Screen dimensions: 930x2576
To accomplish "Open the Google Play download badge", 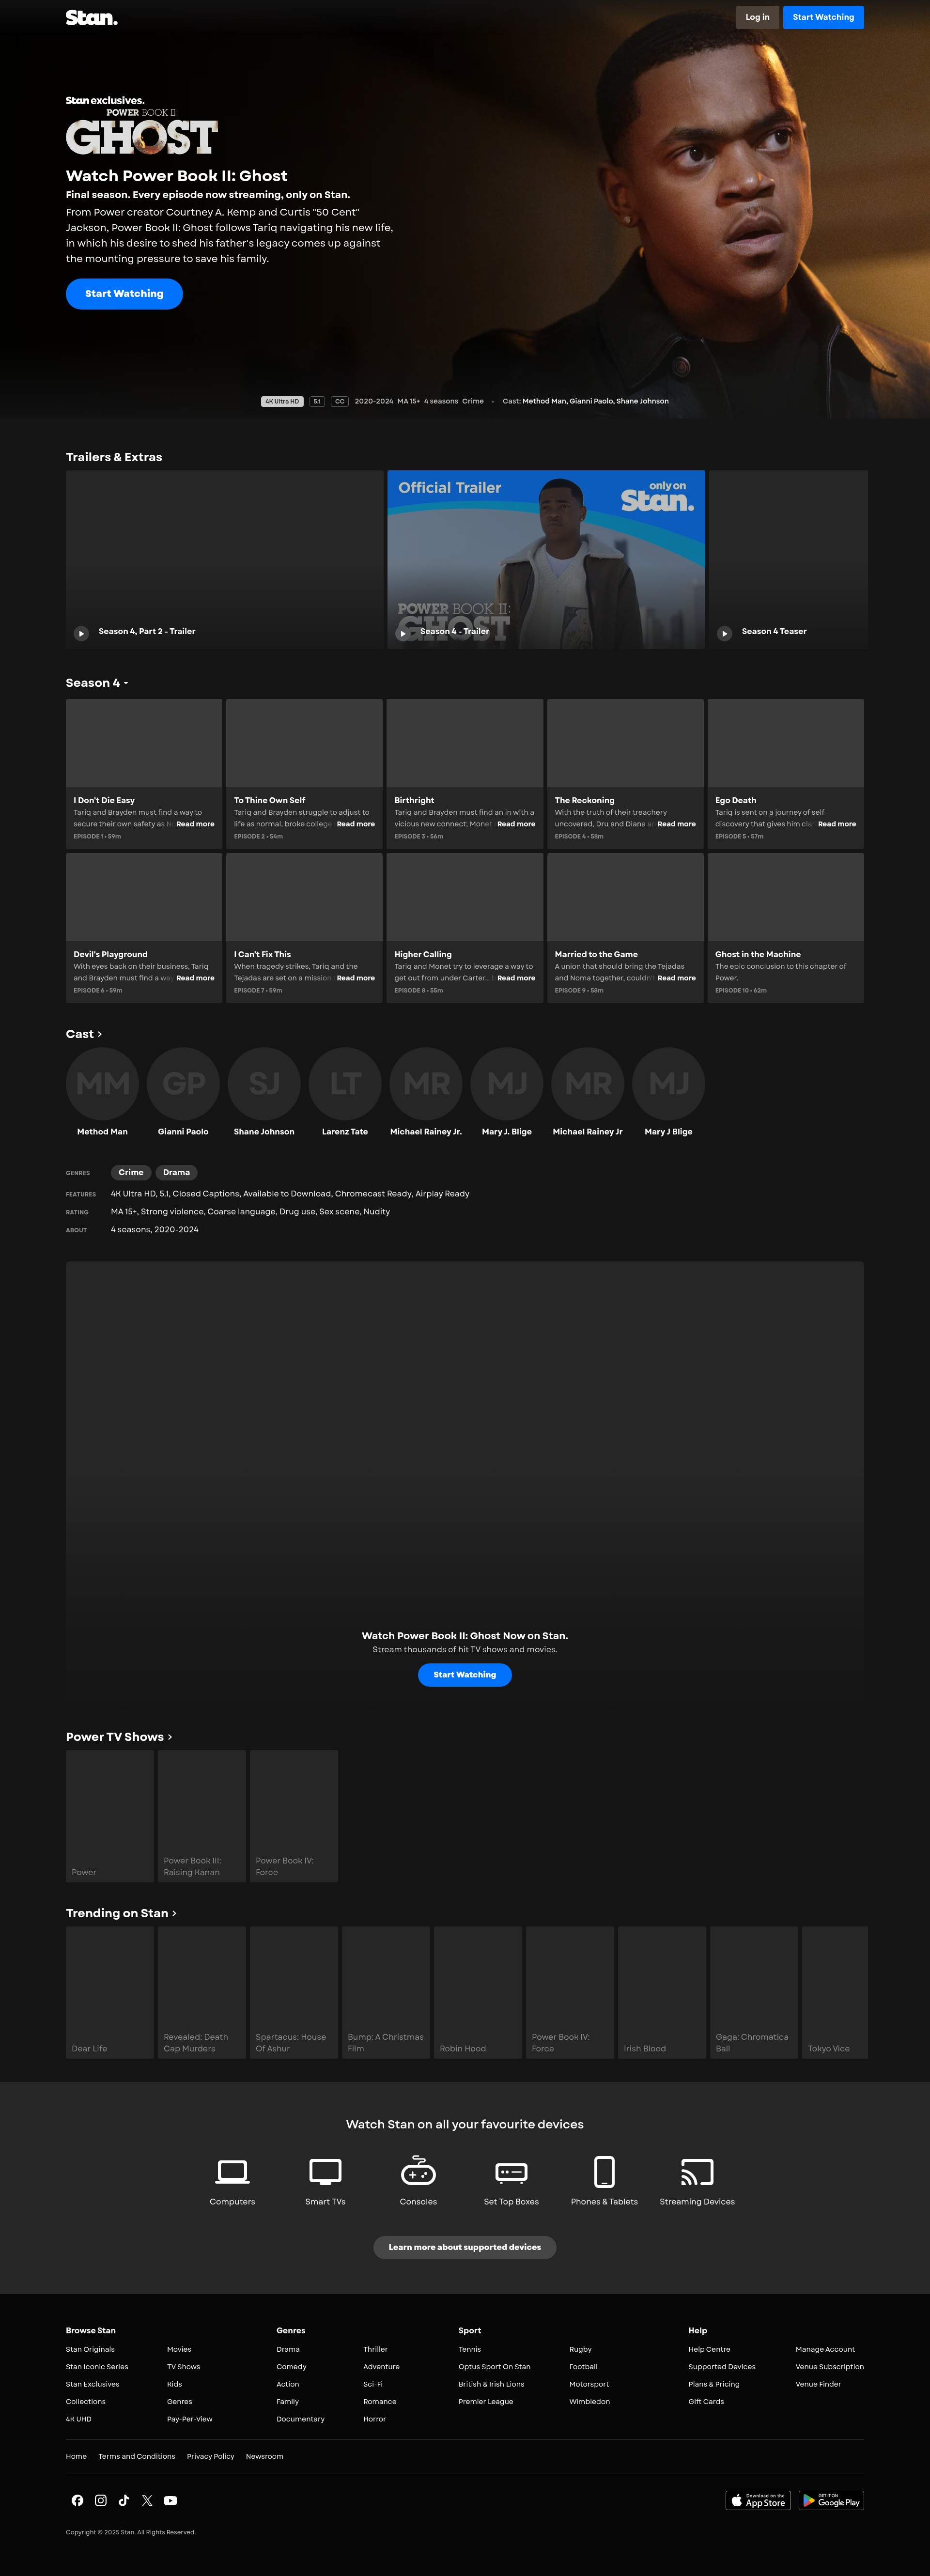I will click(831, 2500).
